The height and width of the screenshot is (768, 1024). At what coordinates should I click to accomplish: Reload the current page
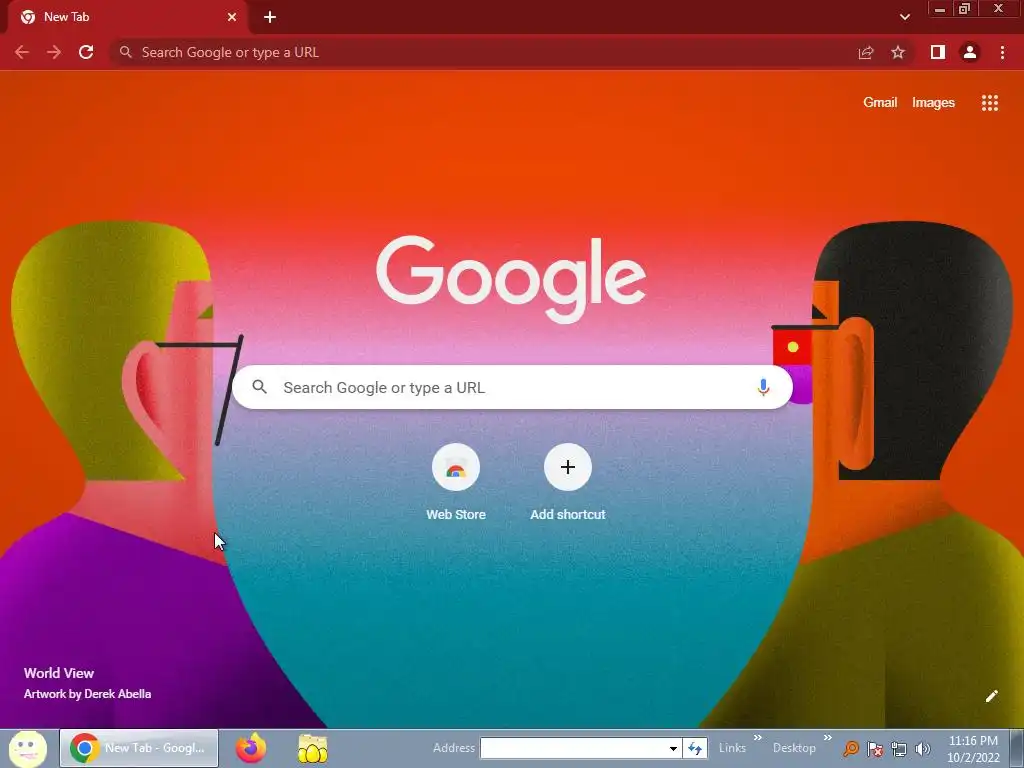tap(86, 52)
